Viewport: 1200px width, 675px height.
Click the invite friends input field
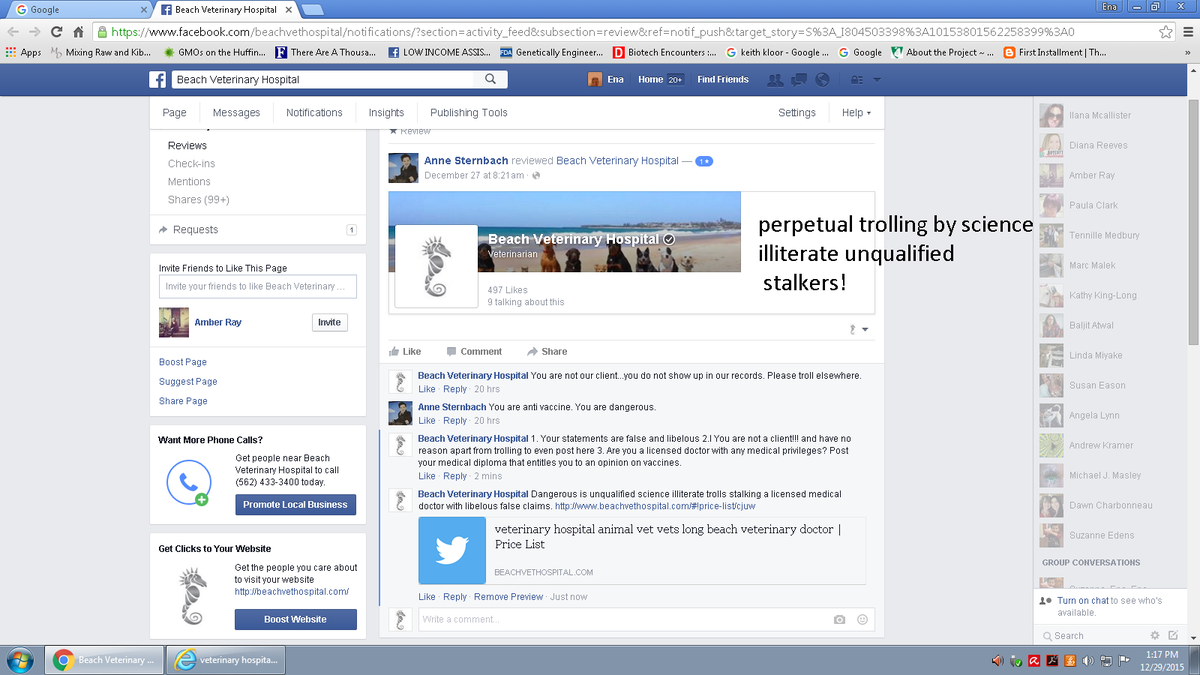tap(258, 287)
